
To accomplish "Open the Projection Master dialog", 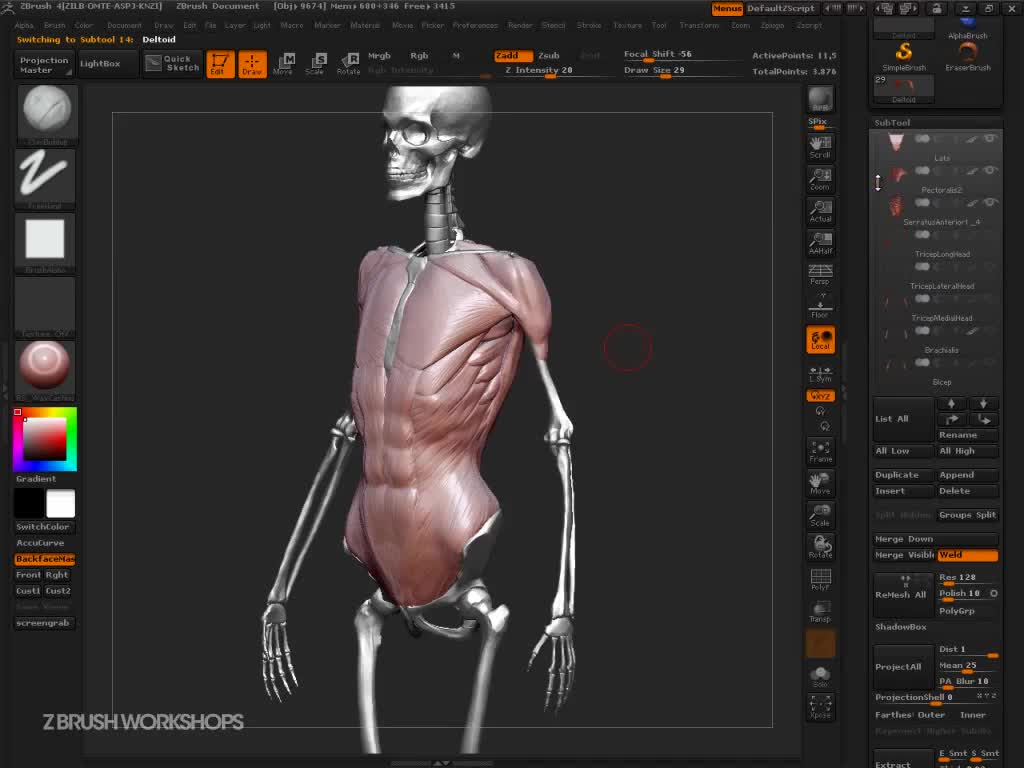I will [44, 65].
